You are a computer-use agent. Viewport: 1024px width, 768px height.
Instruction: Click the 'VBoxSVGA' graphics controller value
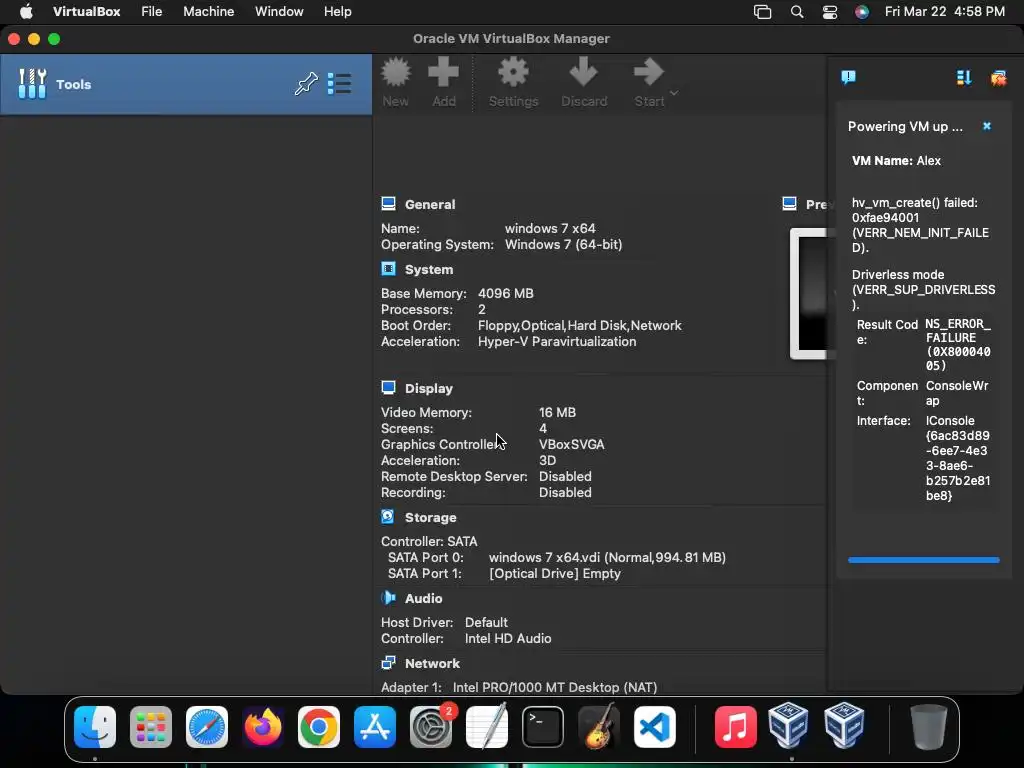[571, 445]
